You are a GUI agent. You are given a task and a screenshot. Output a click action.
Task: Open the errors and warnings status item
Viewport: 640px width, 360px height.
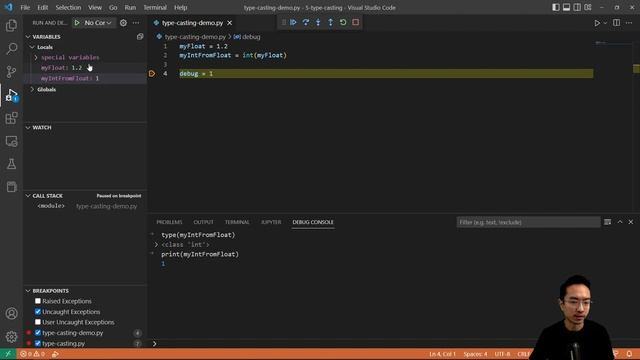32,354
